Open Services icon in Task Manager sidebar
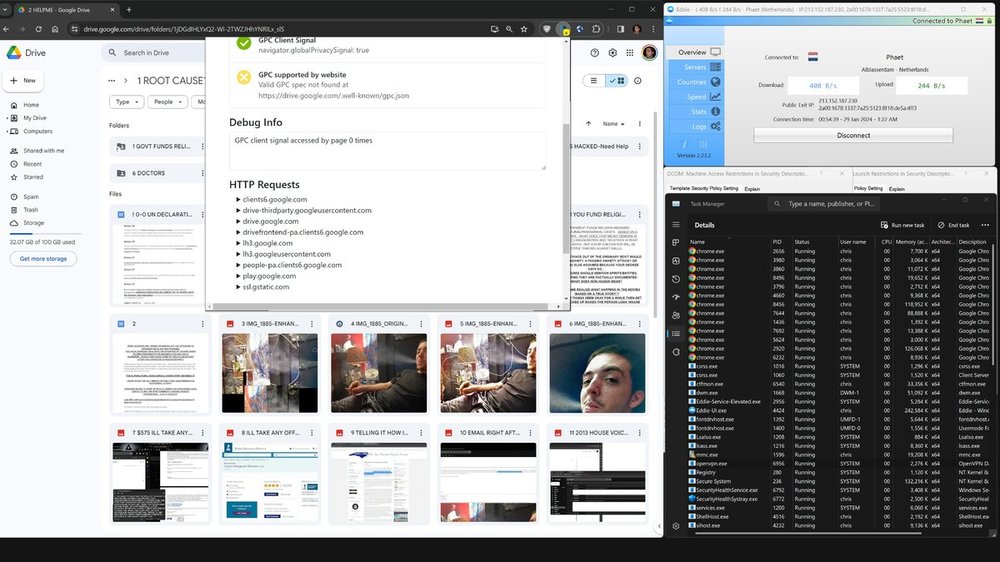The height and width of the screenshot is (562, 1000). click(x=676, y=352)
